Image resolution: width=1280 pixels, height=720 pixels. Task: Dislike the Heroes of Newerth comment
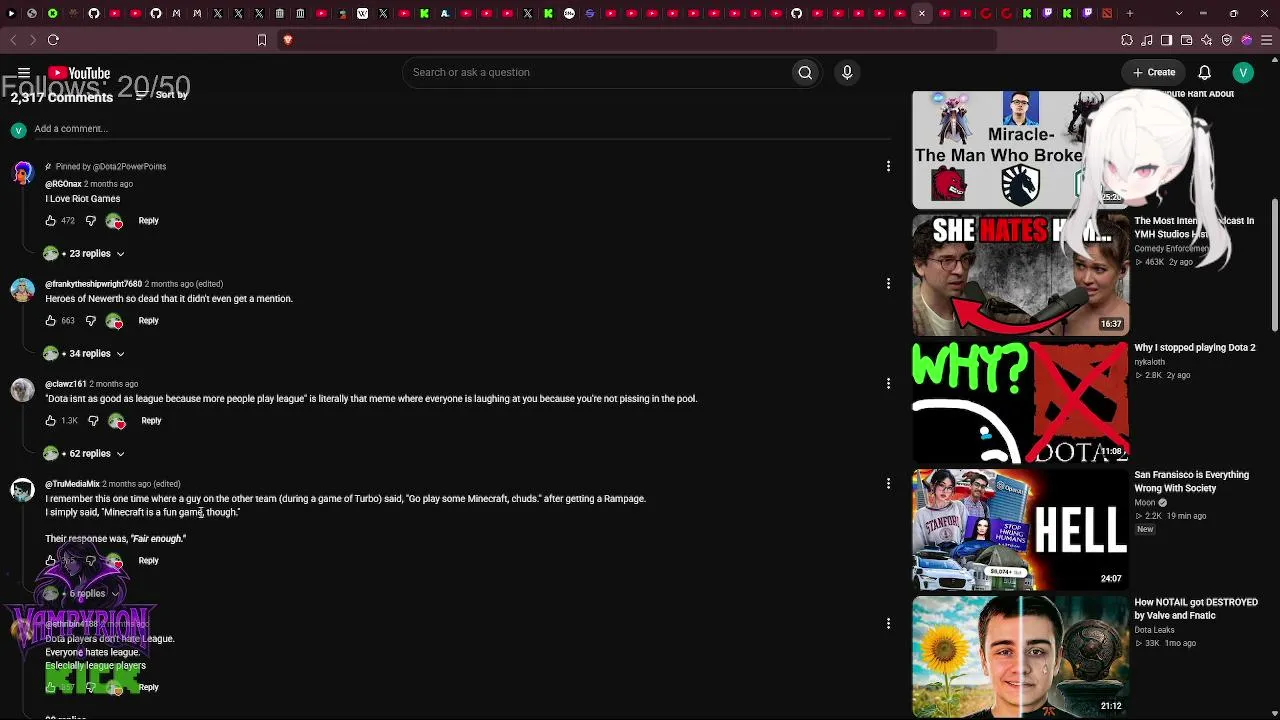point(90,321)
